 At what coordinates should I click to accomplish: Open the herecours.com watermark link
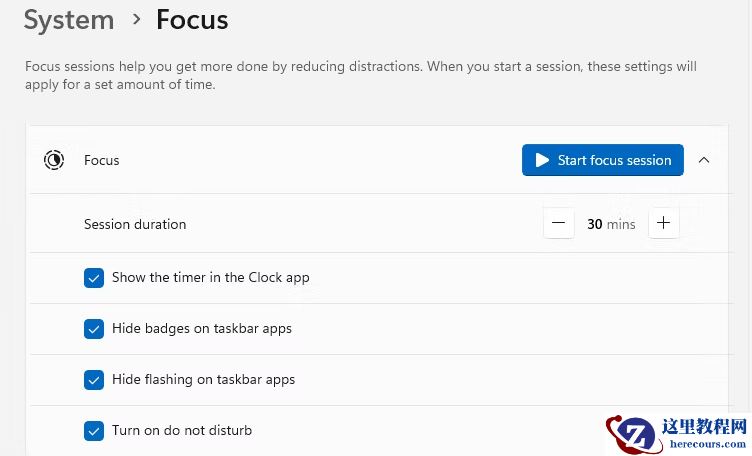click(708, 444)
